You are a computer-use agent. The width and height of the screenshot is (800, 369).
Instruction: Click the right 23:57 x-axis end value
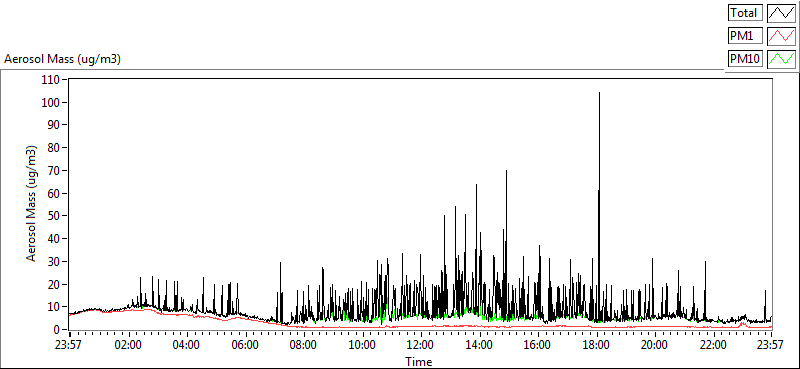[x=771, y=345]
